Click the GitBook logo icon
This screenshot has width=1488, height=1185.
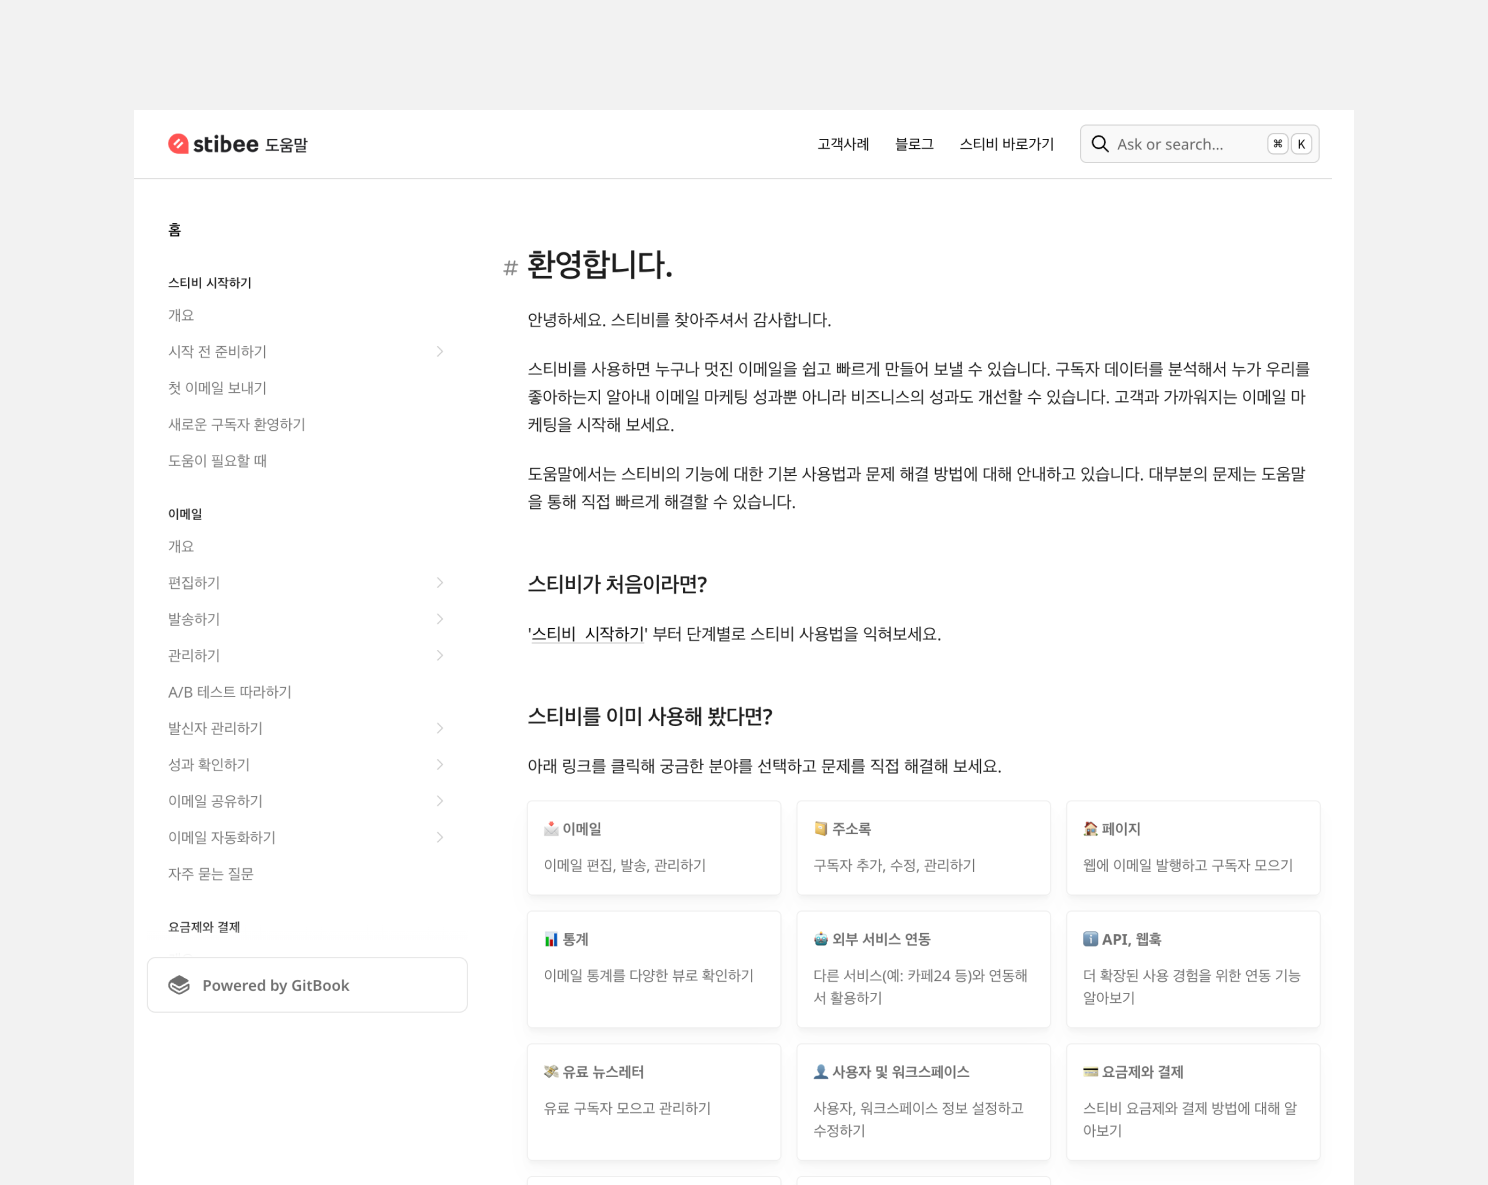point(179,985)
